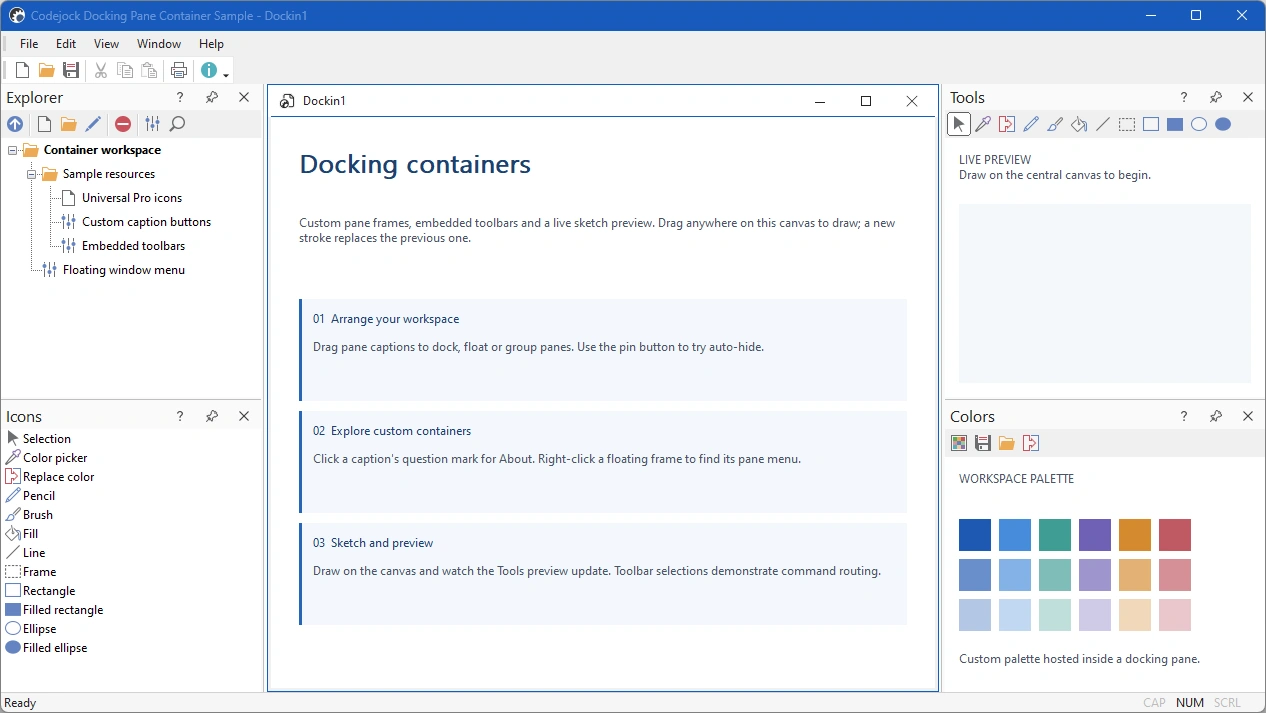Click the Paste clipboard icon in main toolbar

(149, 70)
